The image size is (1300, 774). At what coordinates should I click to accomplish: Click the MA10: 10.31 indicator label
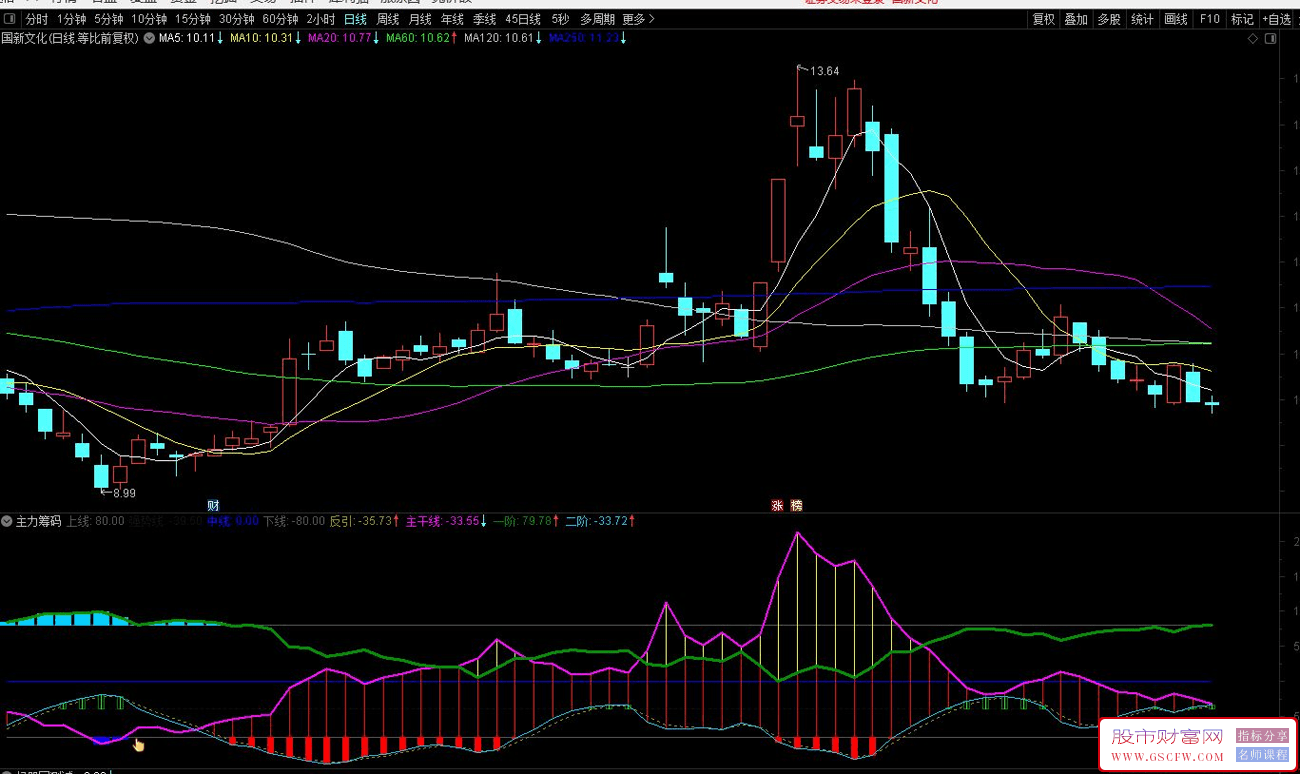click(x=266, y=38)
